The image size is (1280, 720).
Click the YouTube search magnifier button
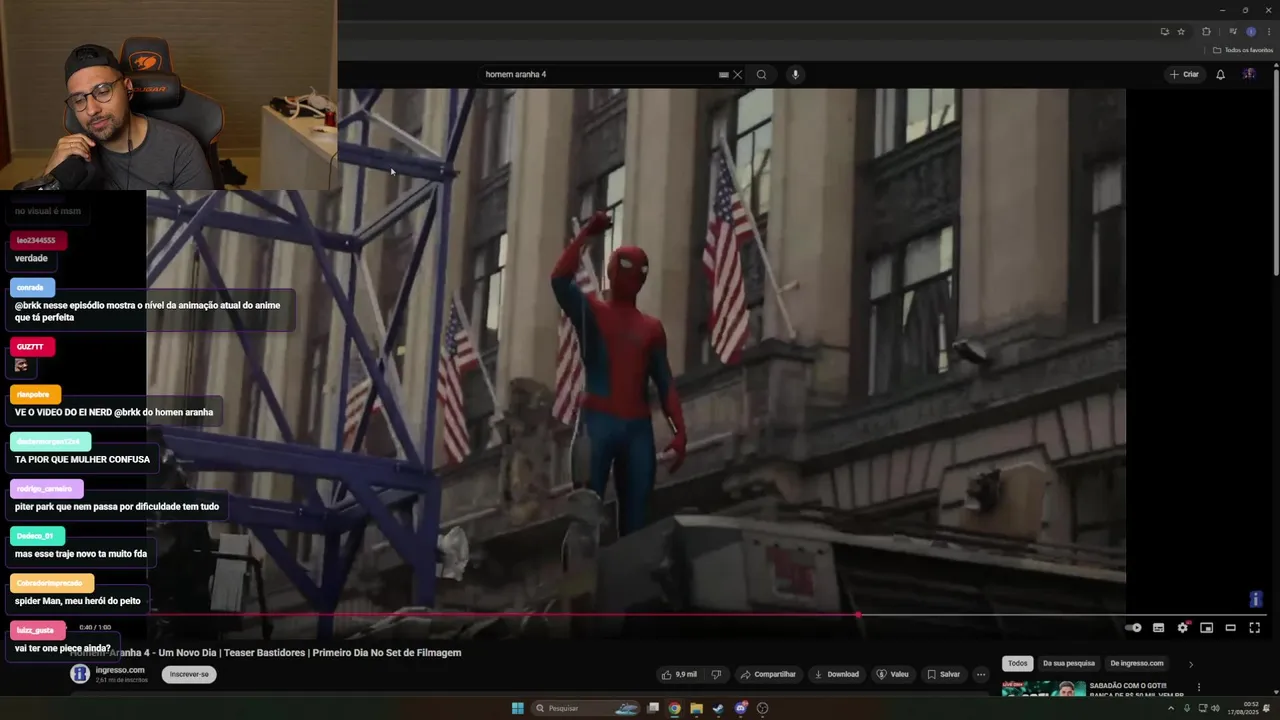(x=761, y=74)
